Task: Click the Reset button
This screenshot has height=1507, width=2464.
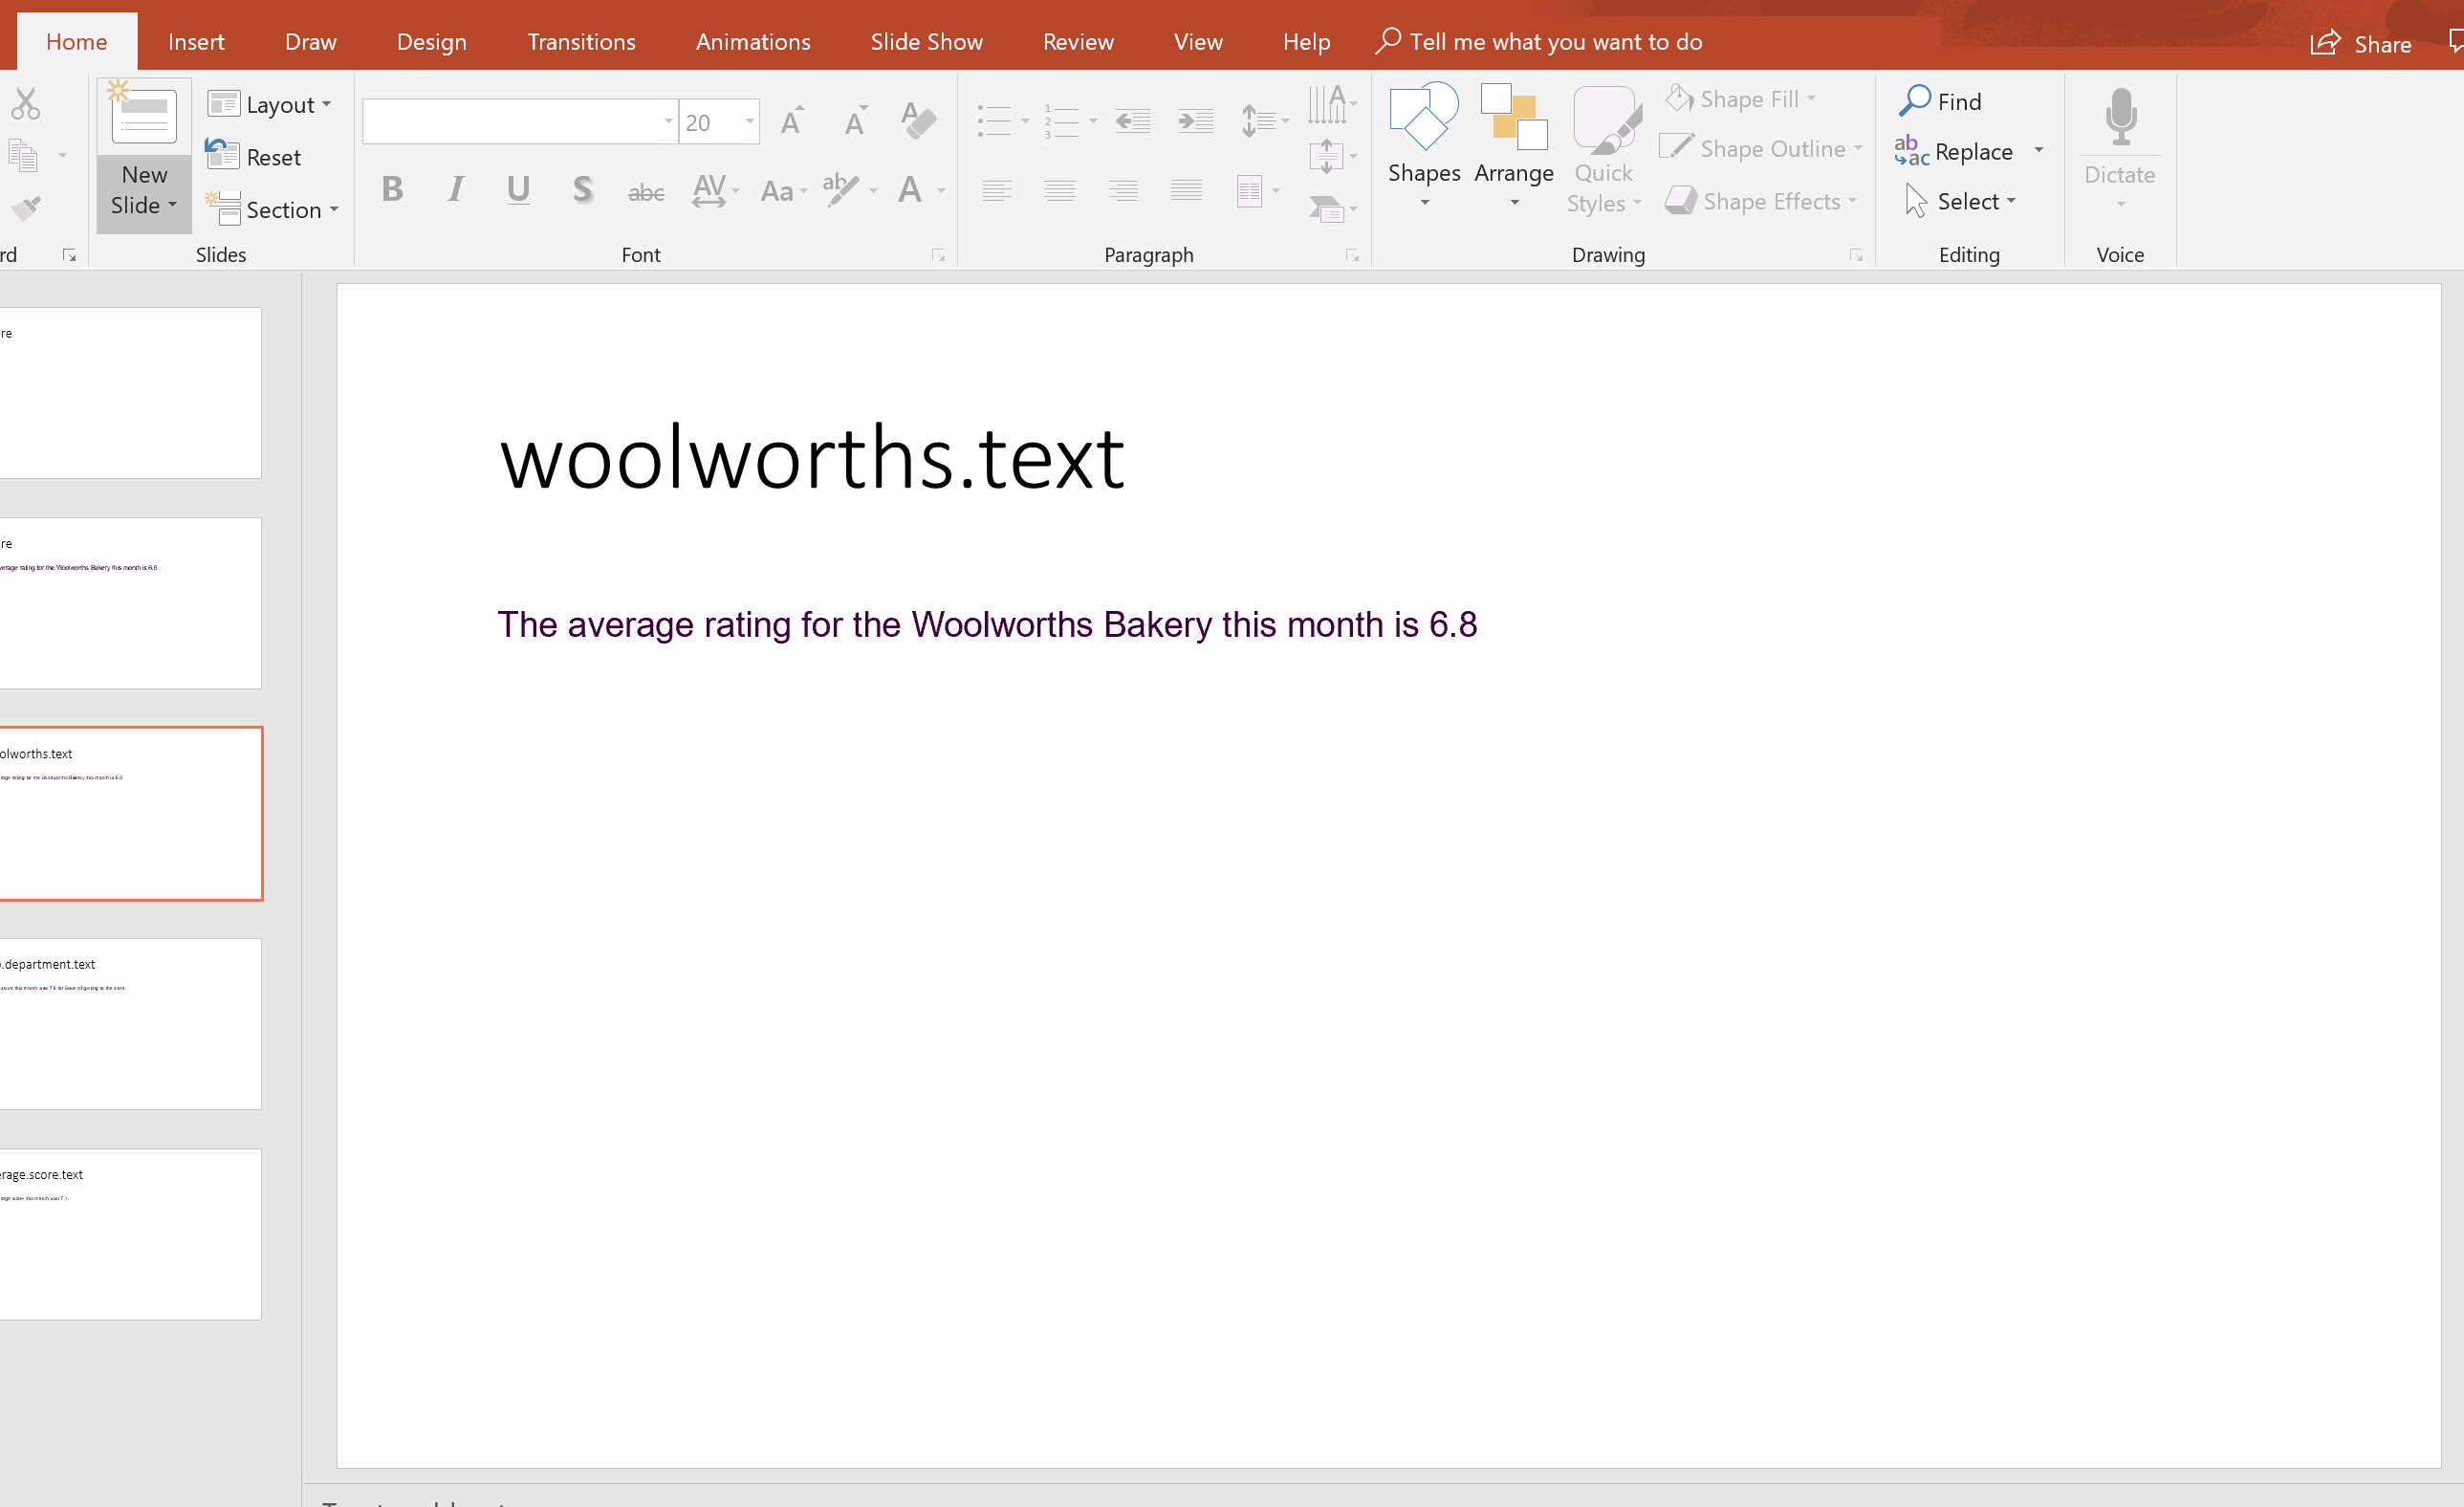Action: point(255,156)
